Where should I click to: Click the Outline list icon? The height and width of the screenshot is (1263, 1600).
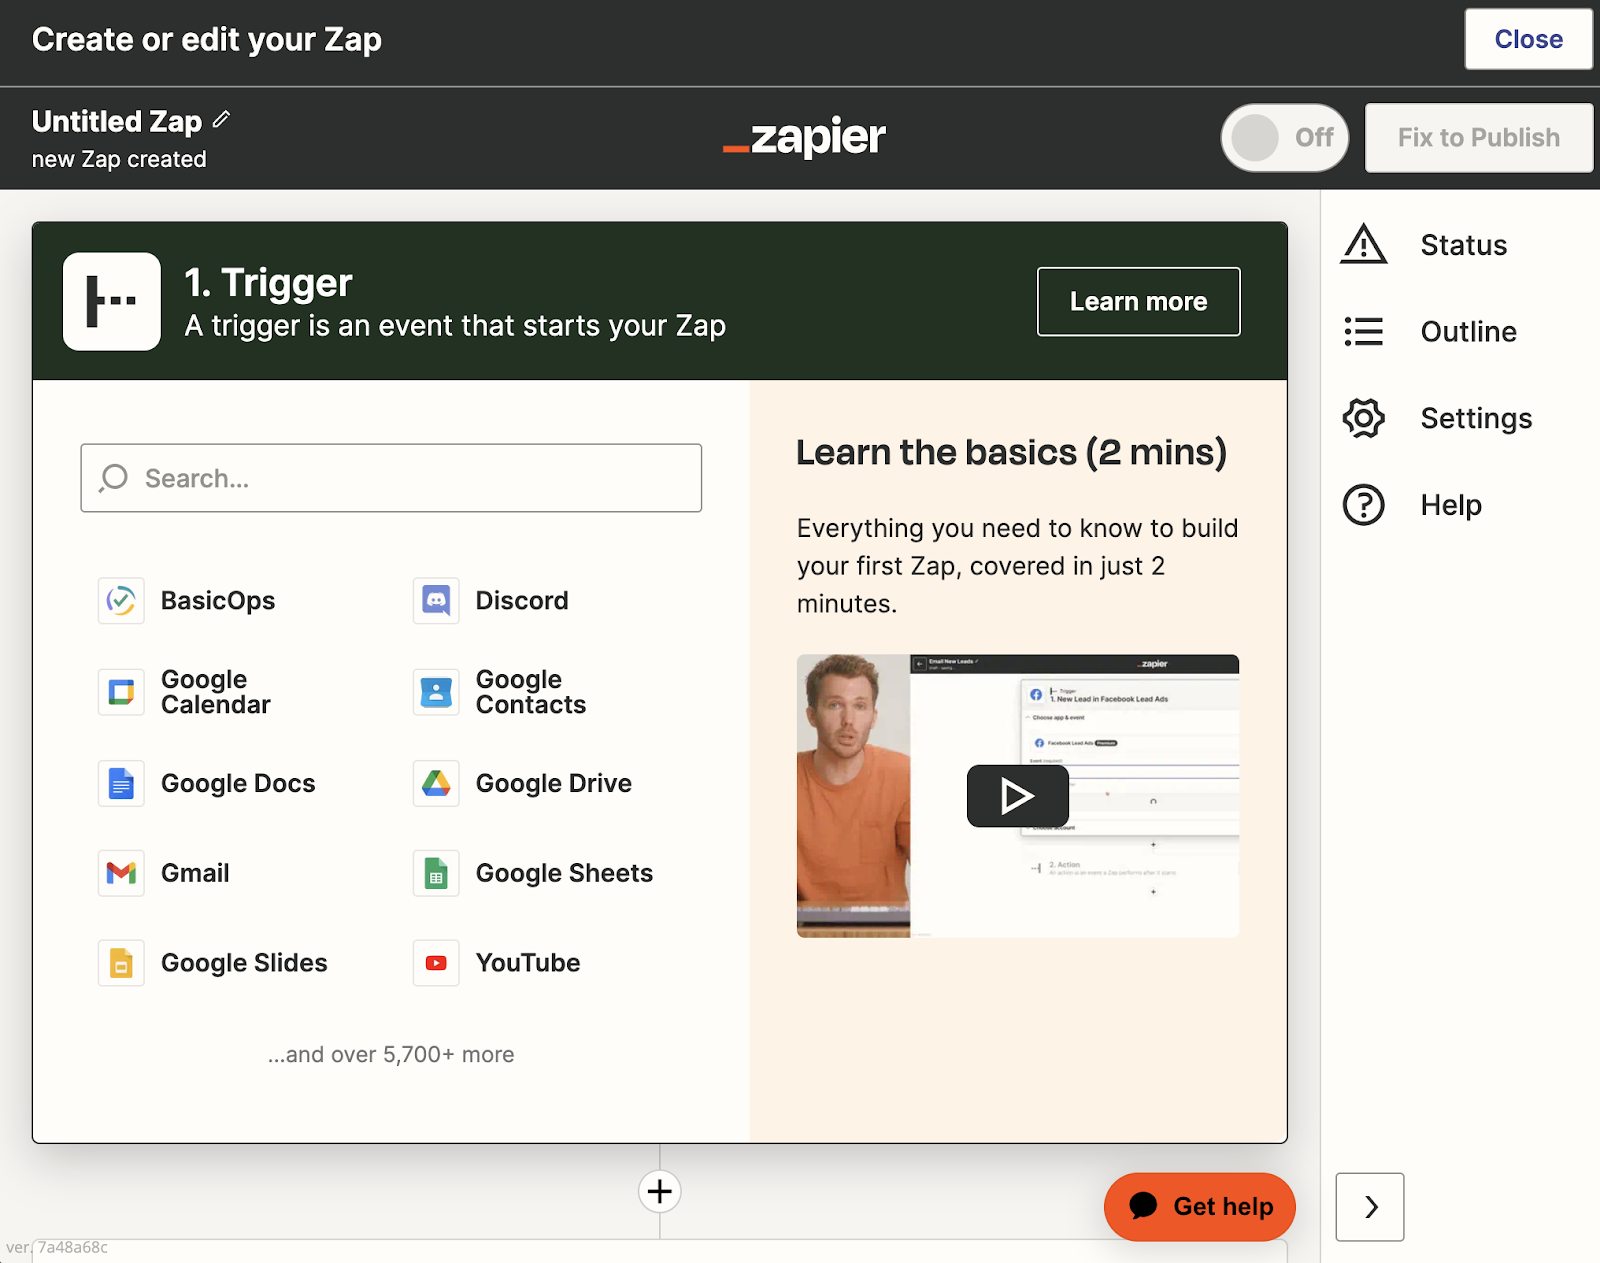1364,331
